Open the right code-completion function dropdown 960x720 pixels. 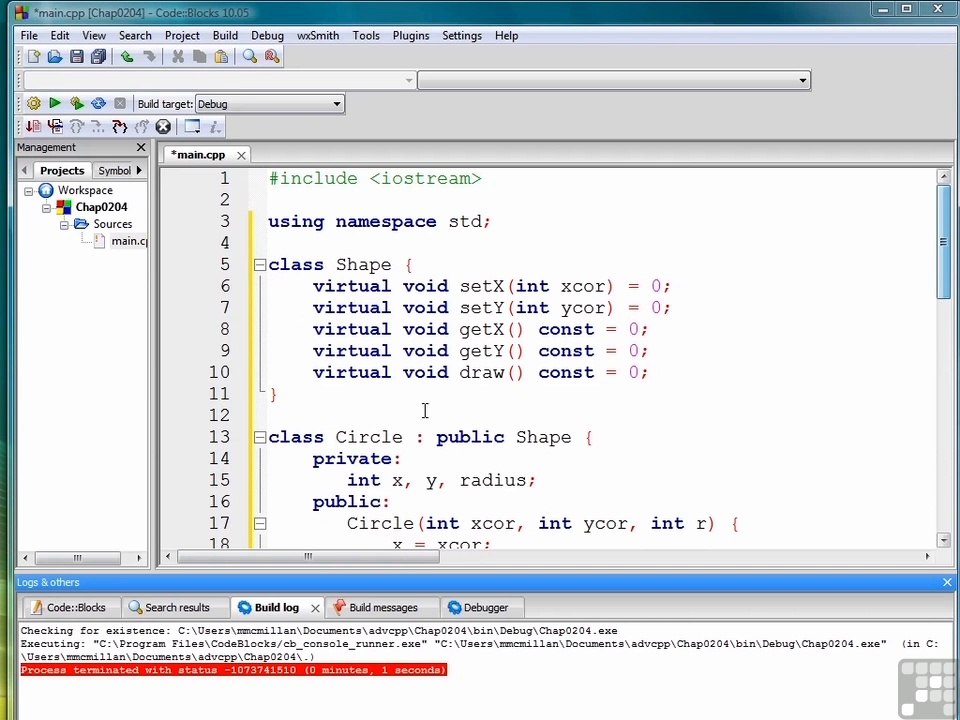coord(613,80)
